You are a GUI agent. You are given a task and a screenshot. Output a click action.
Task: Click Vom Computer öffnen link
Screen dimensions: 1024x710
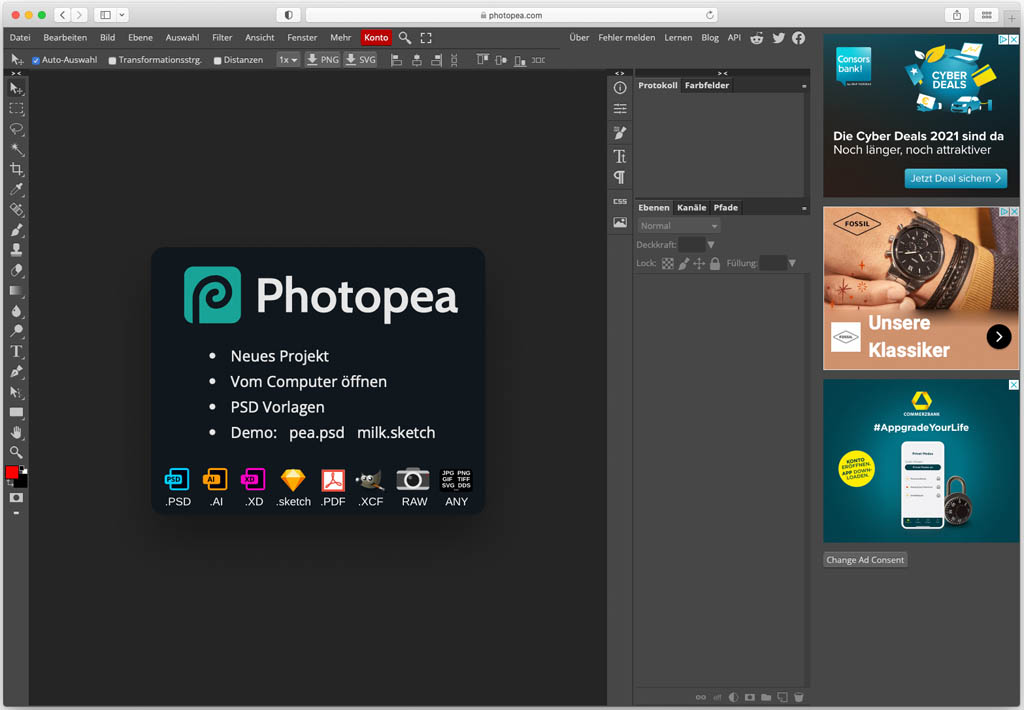point(308,381)
